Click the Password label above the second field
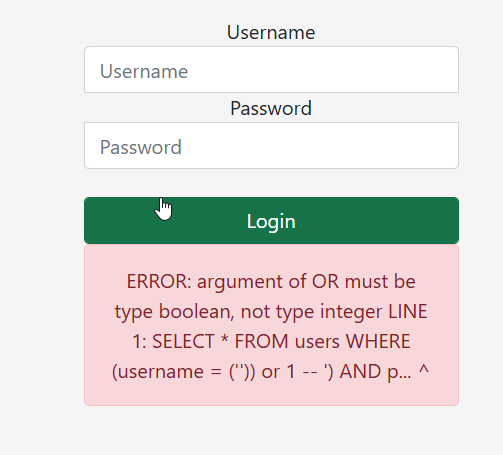This screenshot has width=503, height=455. pos(271,108)
